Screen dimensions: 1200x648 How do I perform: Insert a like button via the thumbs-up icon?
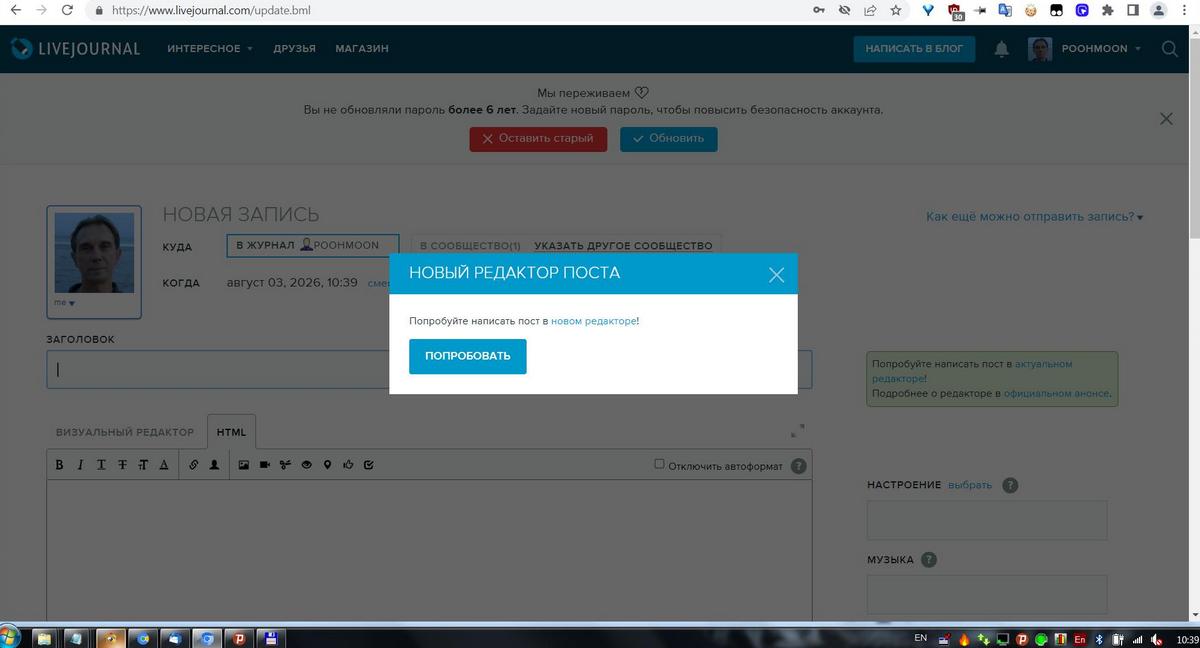(348, 465)
